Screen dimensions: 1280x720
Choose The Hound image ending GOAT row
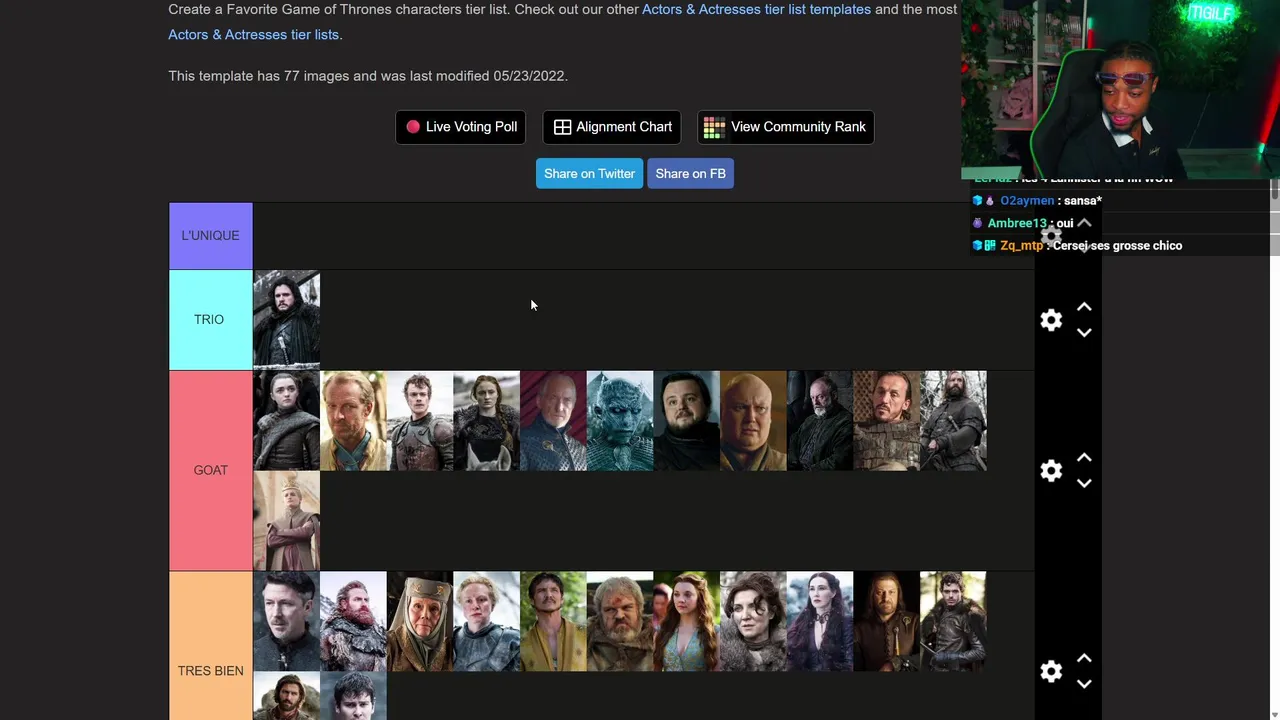click(x=953, y=421)
